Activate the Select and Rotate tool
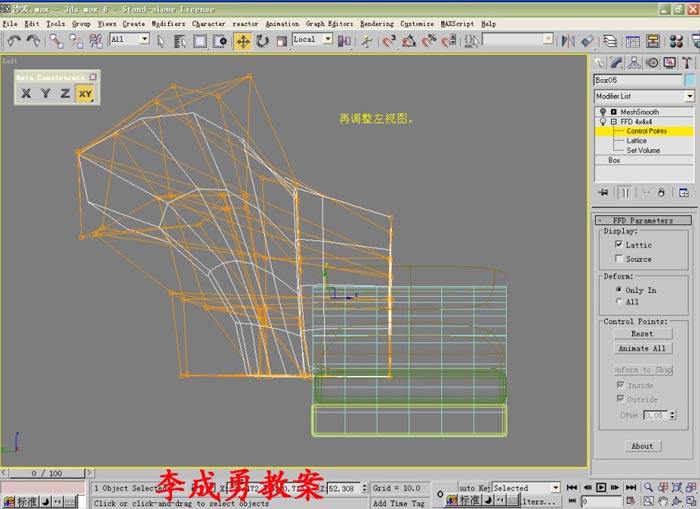This screenshot has height=509, width=700. 262,42
